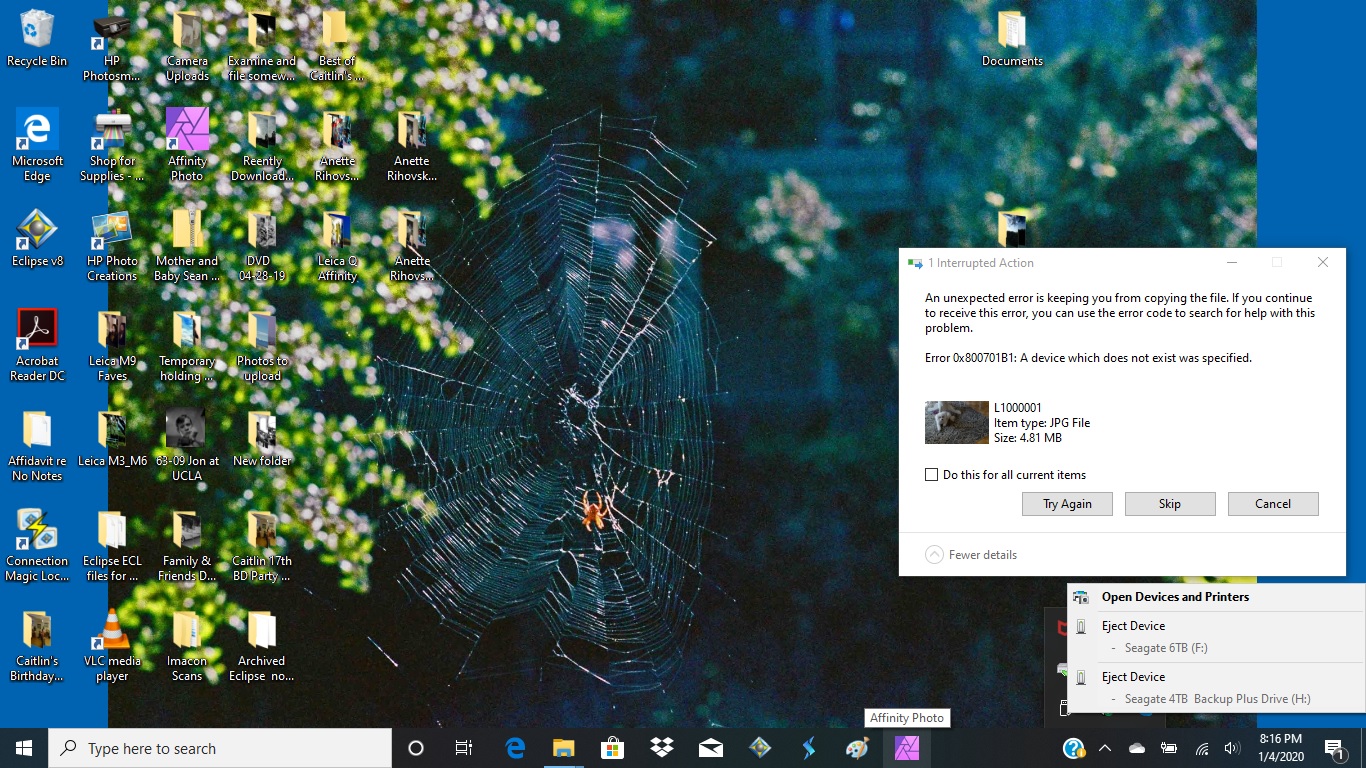
Task: Select the Caitlin 17th BD Party folder
Action: pyautogui.click(x=262, y=546)
